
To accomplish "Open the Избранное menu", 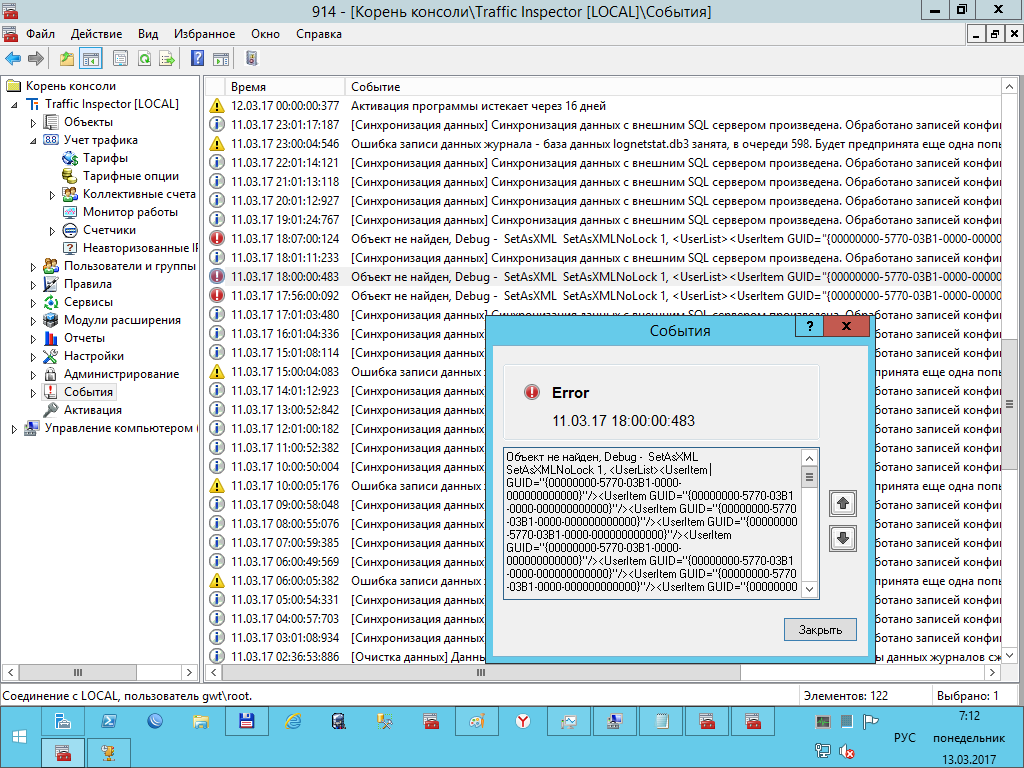I will click(204, 34).
